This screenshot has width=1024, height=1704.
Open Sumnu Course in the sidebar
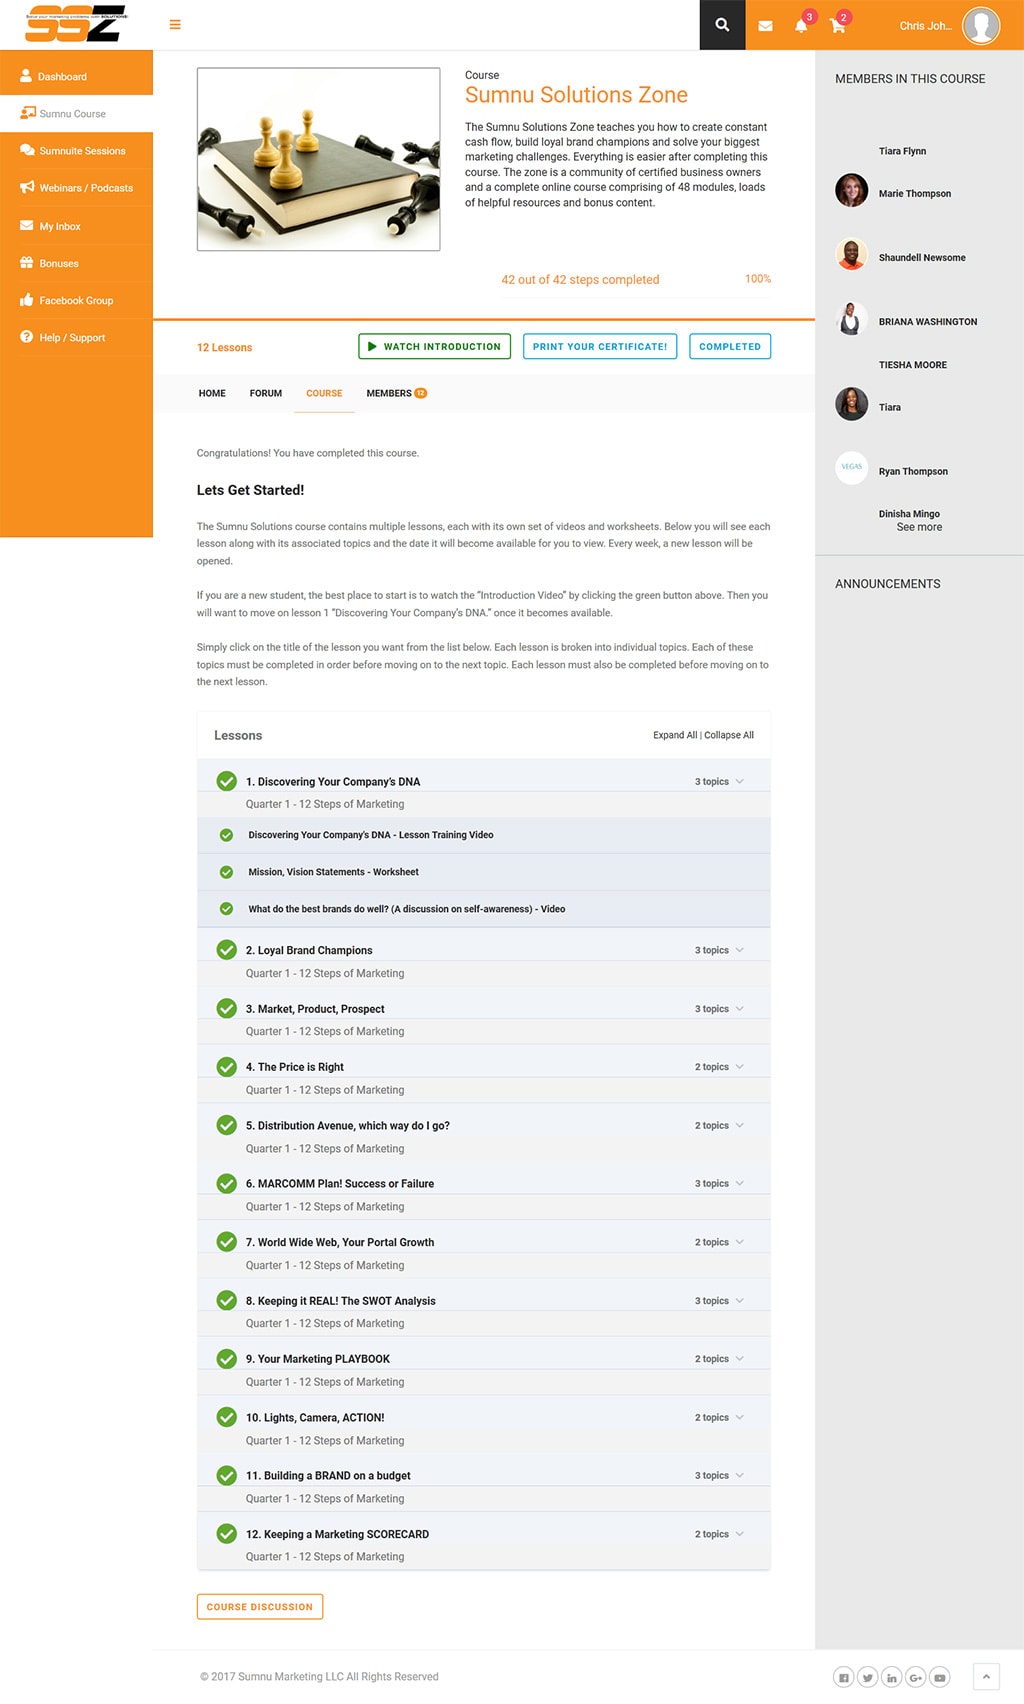(76, 113)
